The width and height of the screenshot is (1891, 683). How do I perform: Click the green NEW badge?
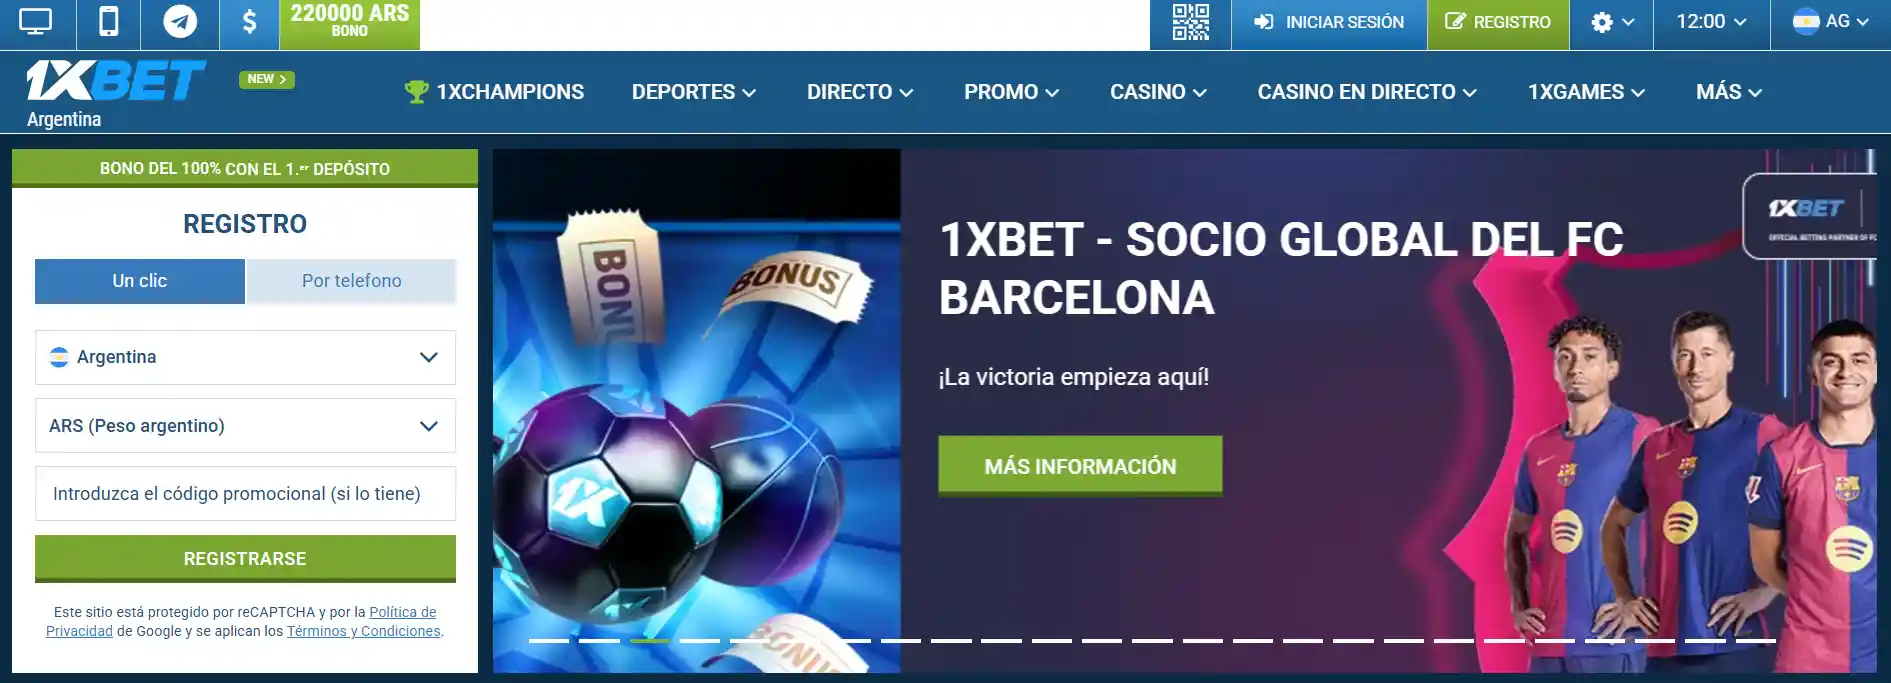point(266,79)
